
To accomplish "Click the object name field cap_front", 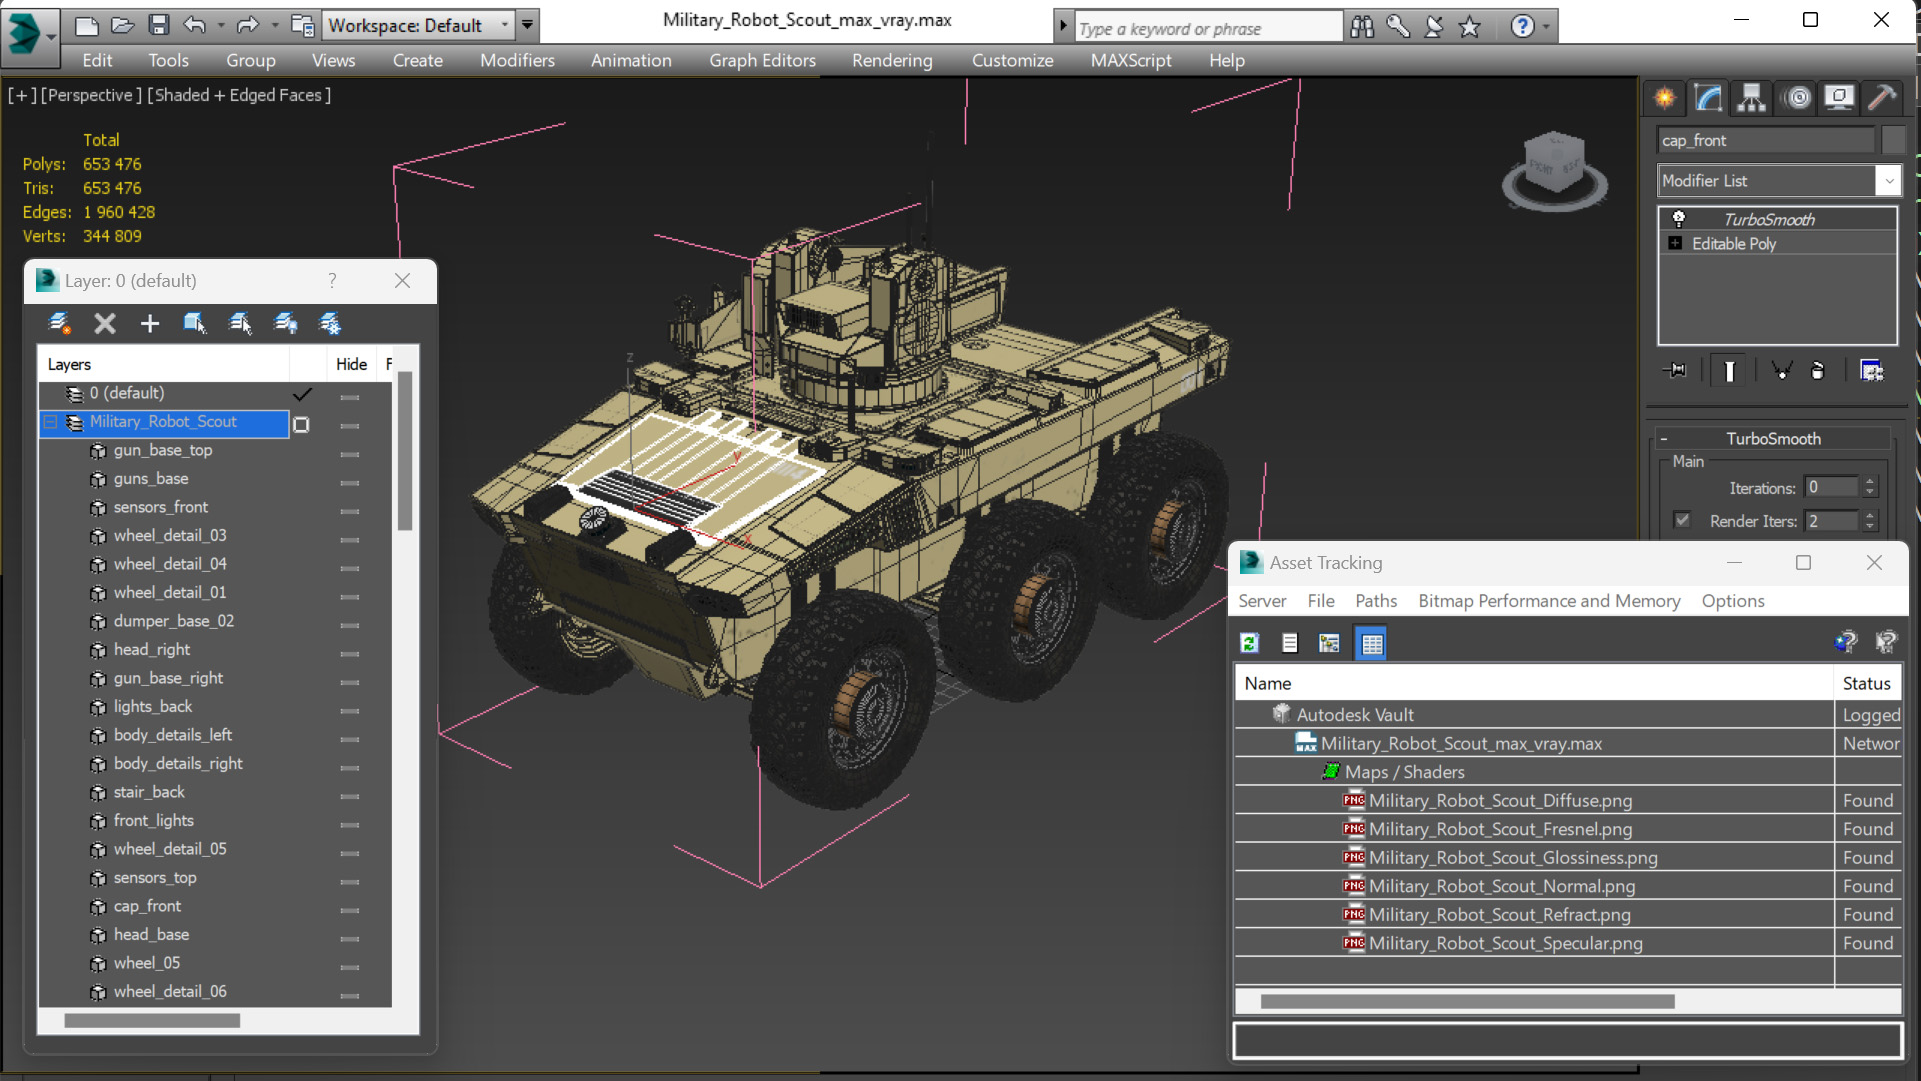I will (x=1766, y=140).
